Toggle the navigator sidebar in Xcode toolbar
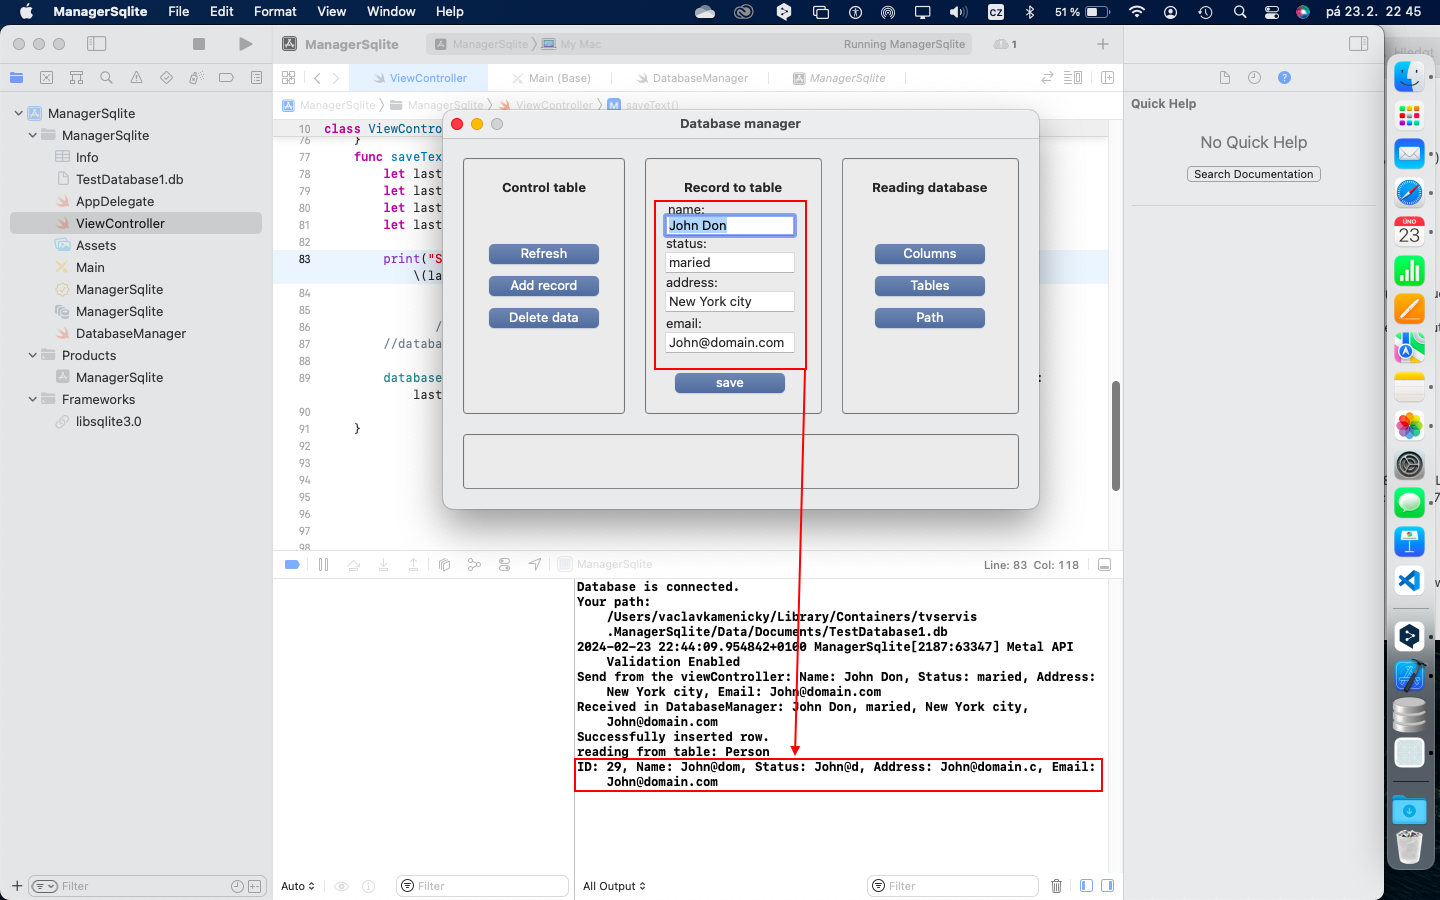 coord(97,44)
